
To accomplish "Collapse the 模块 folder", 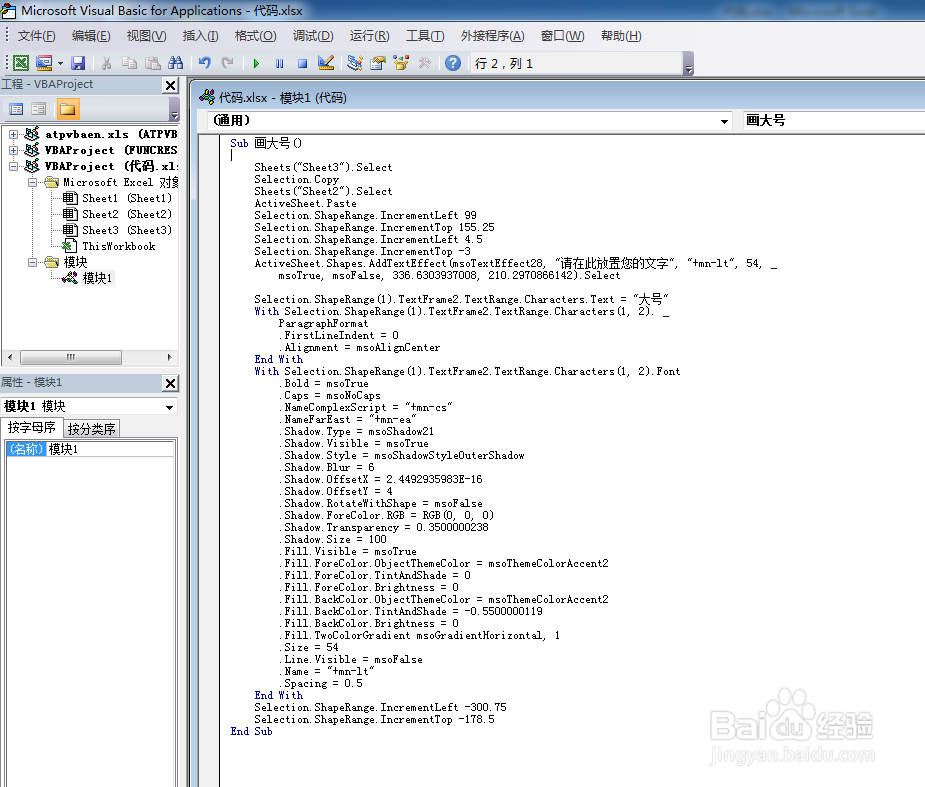I will pos(32,262).
